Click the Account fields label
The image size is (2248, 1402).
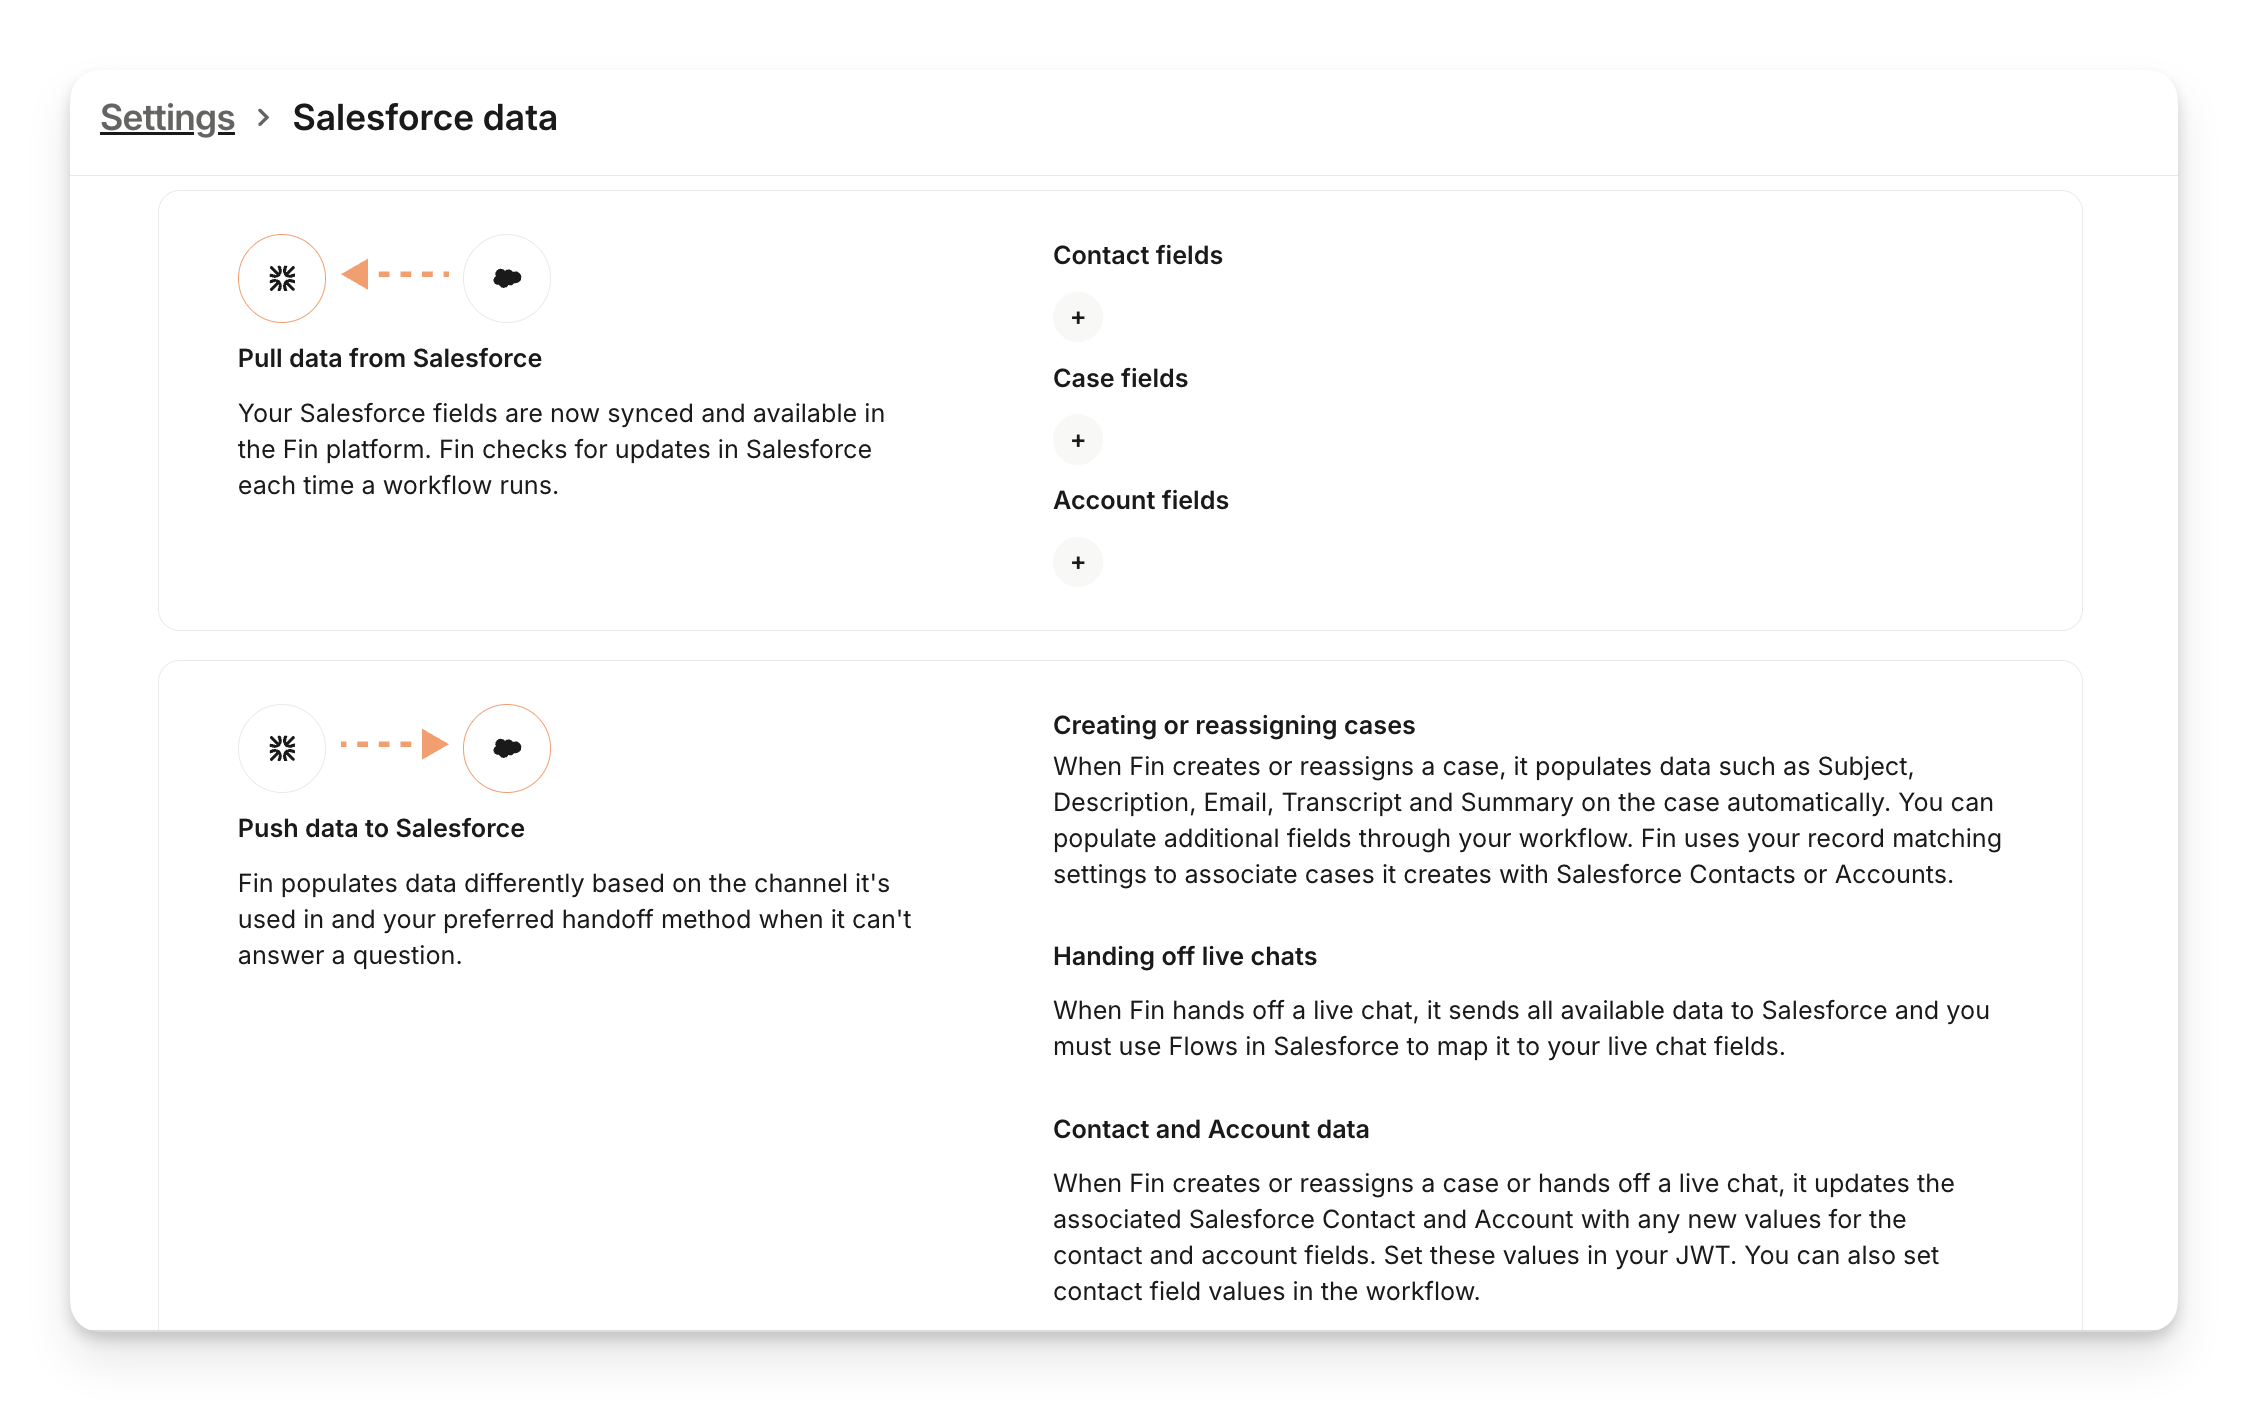pyautogui.click(x=1140, y=500)
